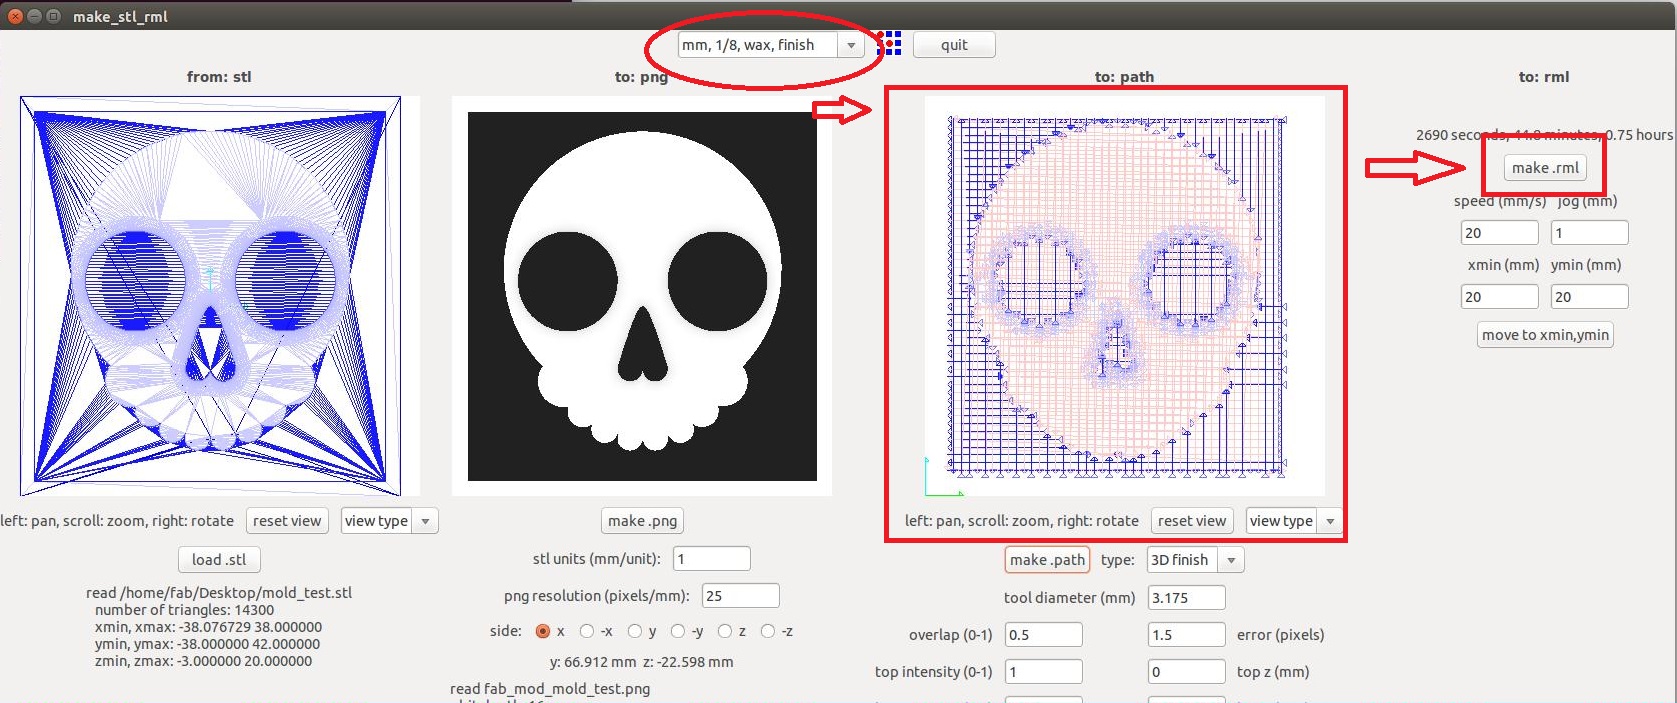Edit the tool diameter field

pos(1186,598)
